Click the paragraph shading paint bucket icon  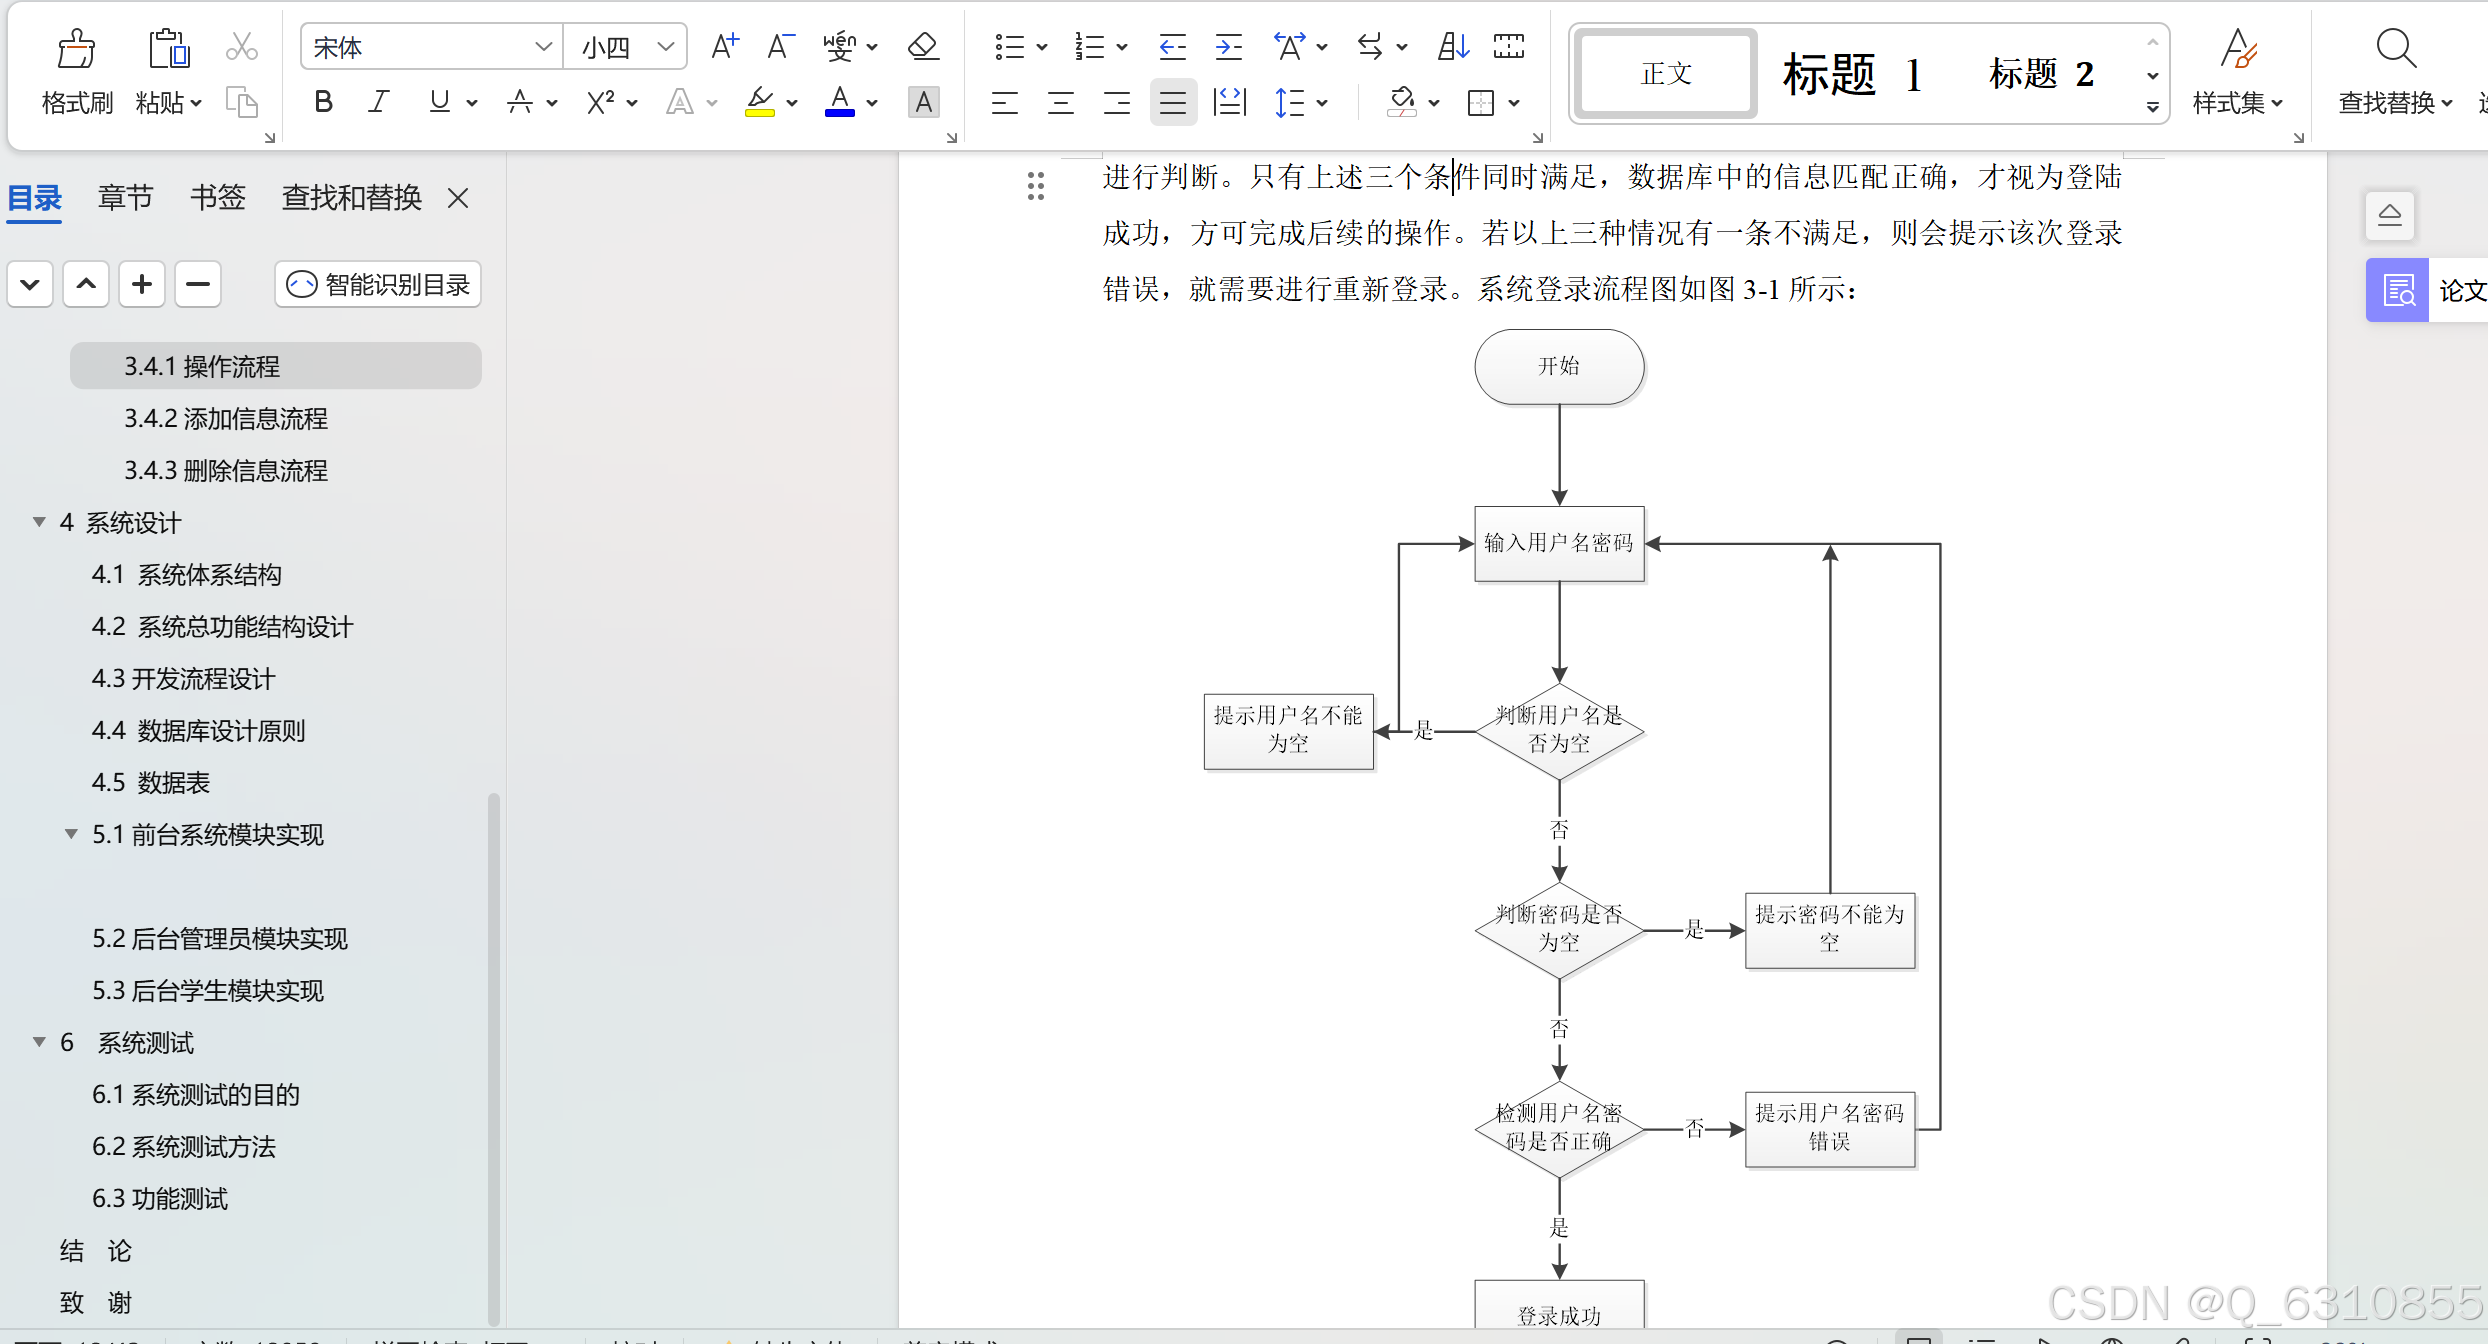pyautogui.click(x=1402, y=101)
